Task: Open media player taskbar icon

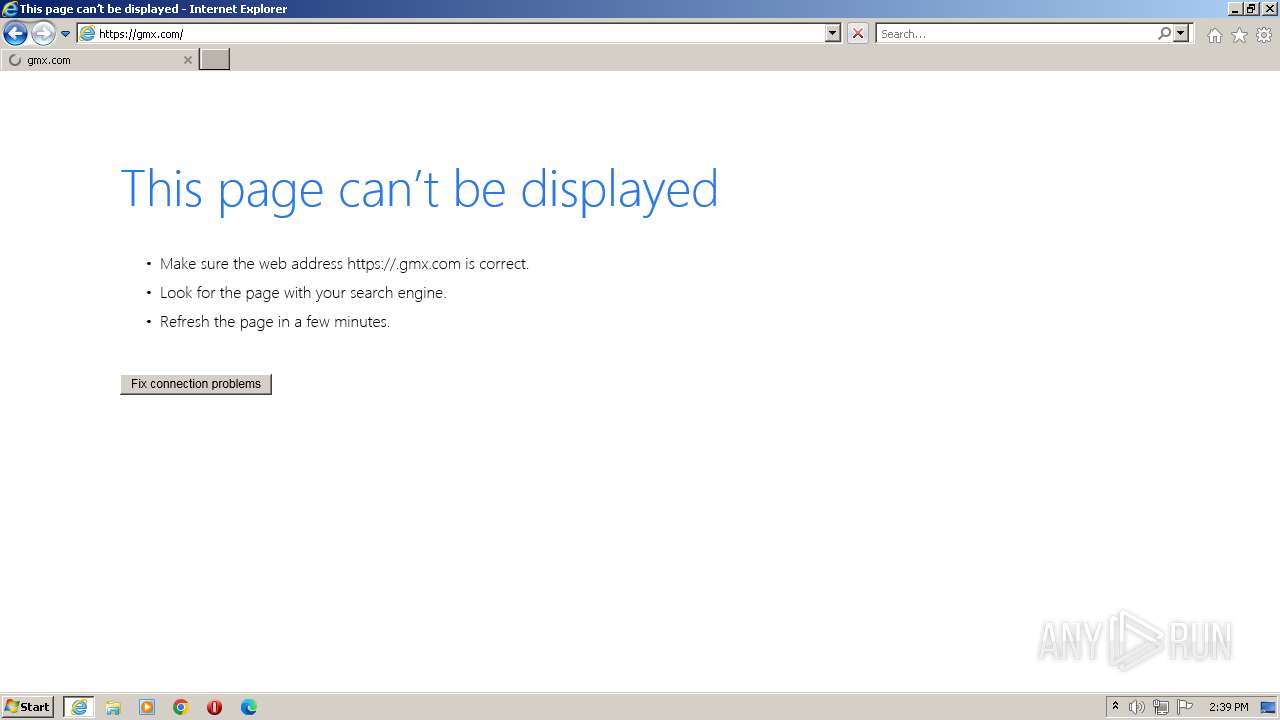Action: tap(147, 707)
